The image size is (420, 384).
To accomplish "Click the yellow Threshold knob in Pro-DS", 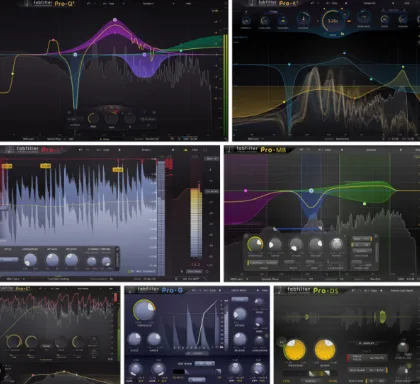I will pyautogui.click(x=295, y=350).
